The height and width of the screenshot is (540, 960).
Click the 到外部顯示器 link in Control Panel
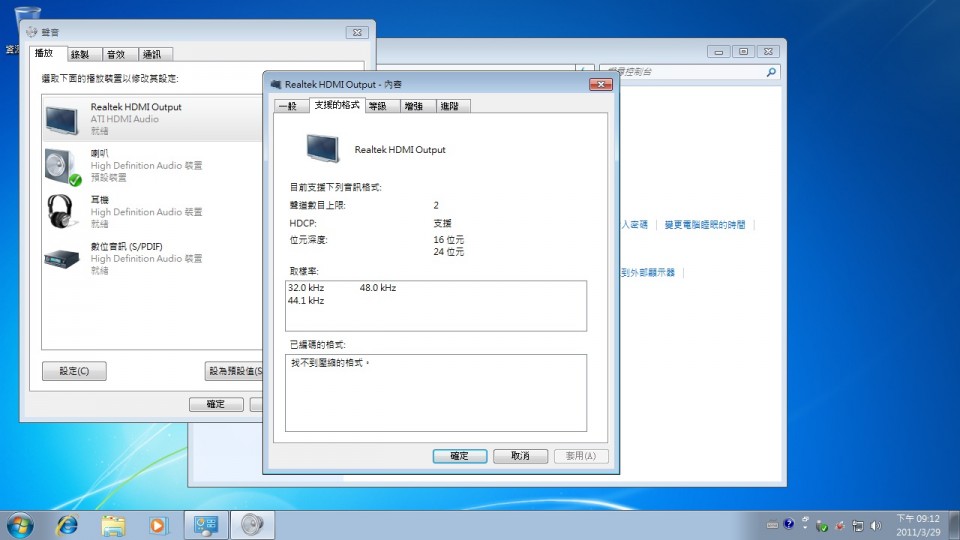(x=648, y=272)
